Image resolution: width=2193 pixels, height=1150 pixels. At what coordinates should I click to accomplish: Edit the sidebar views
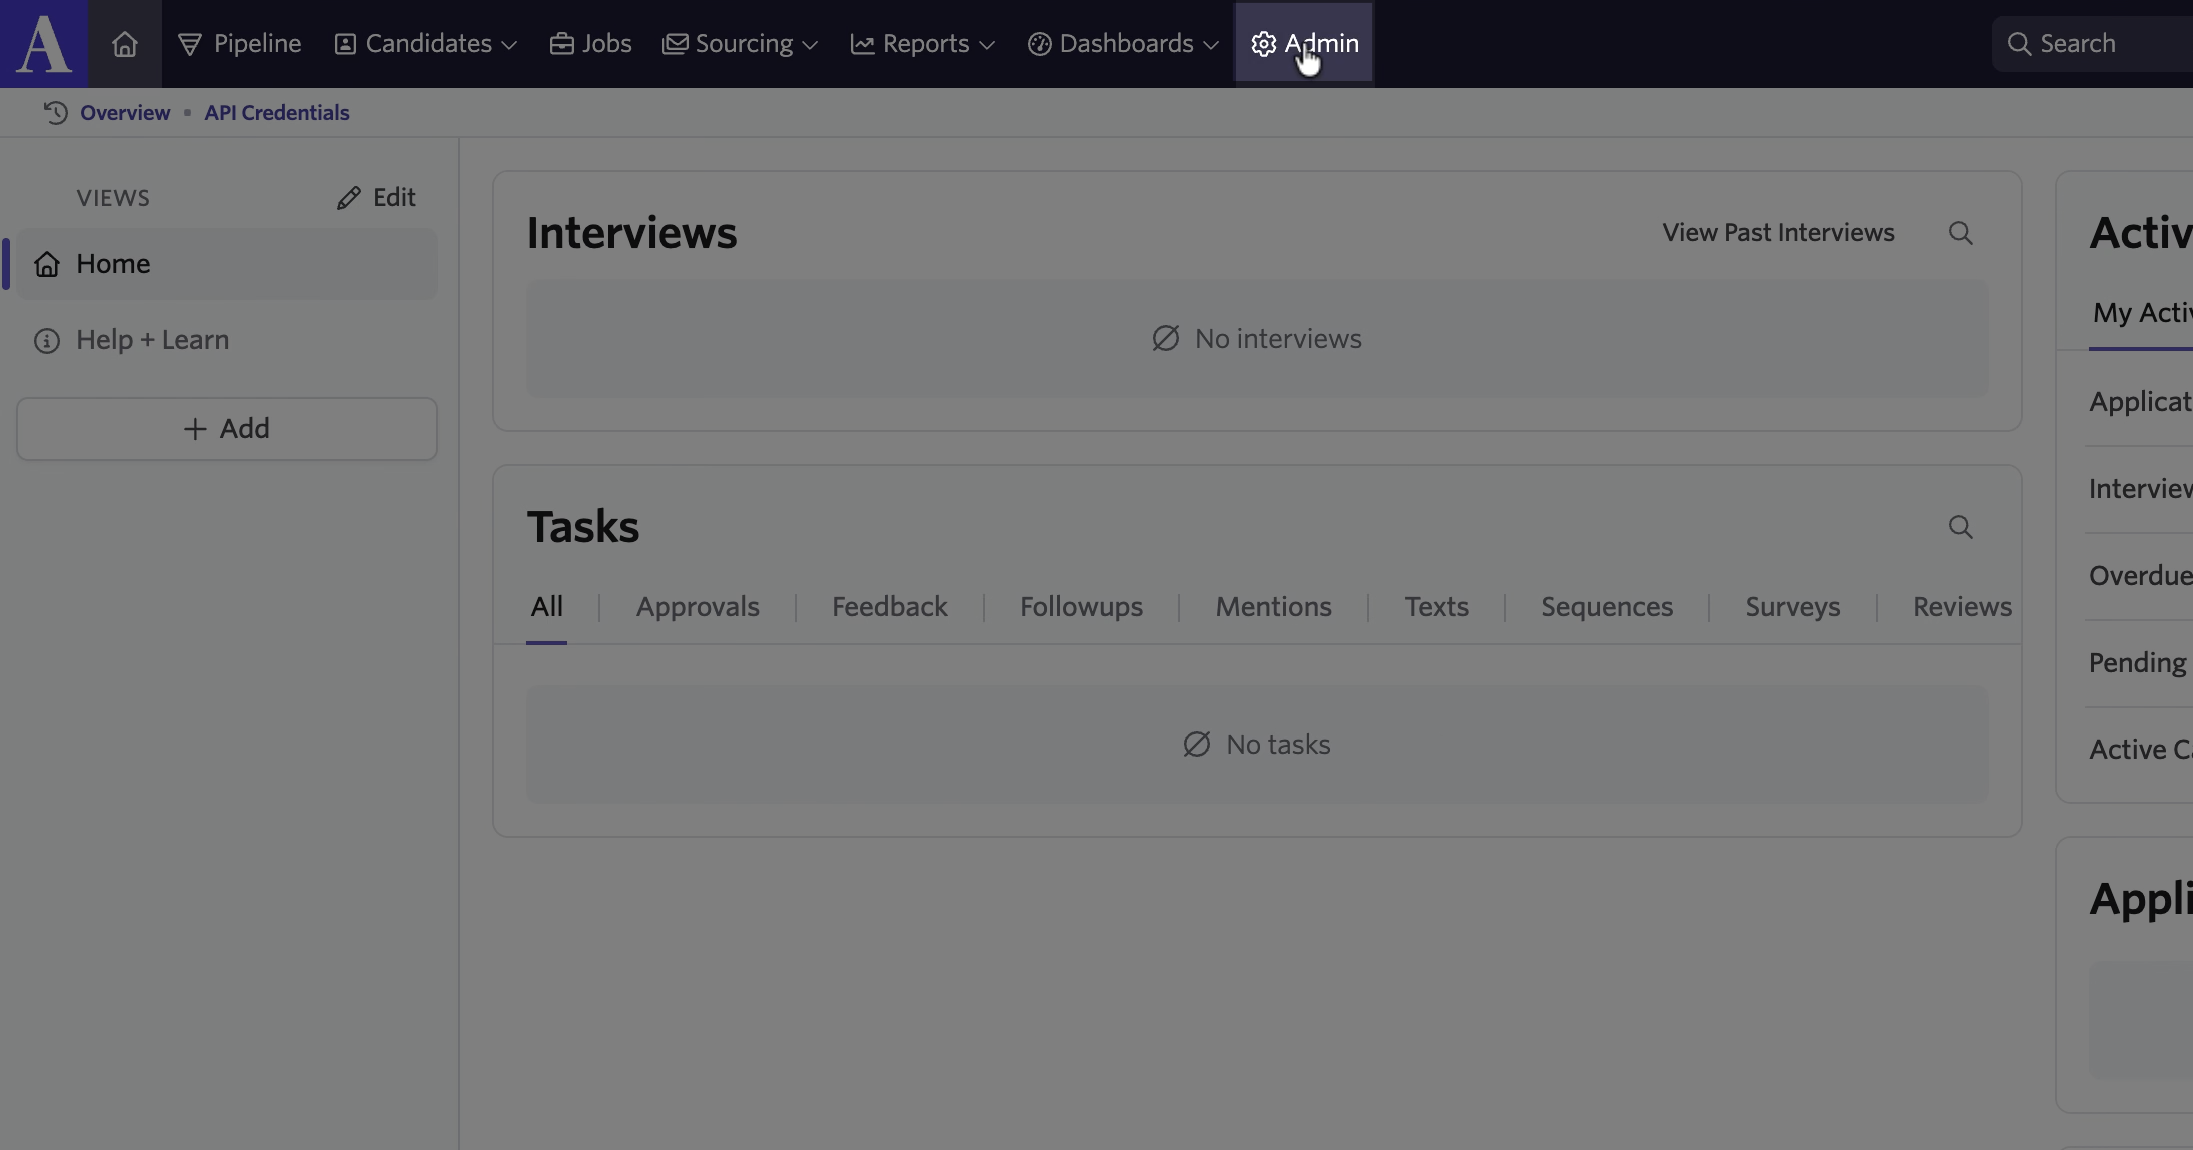coord(376,198)
